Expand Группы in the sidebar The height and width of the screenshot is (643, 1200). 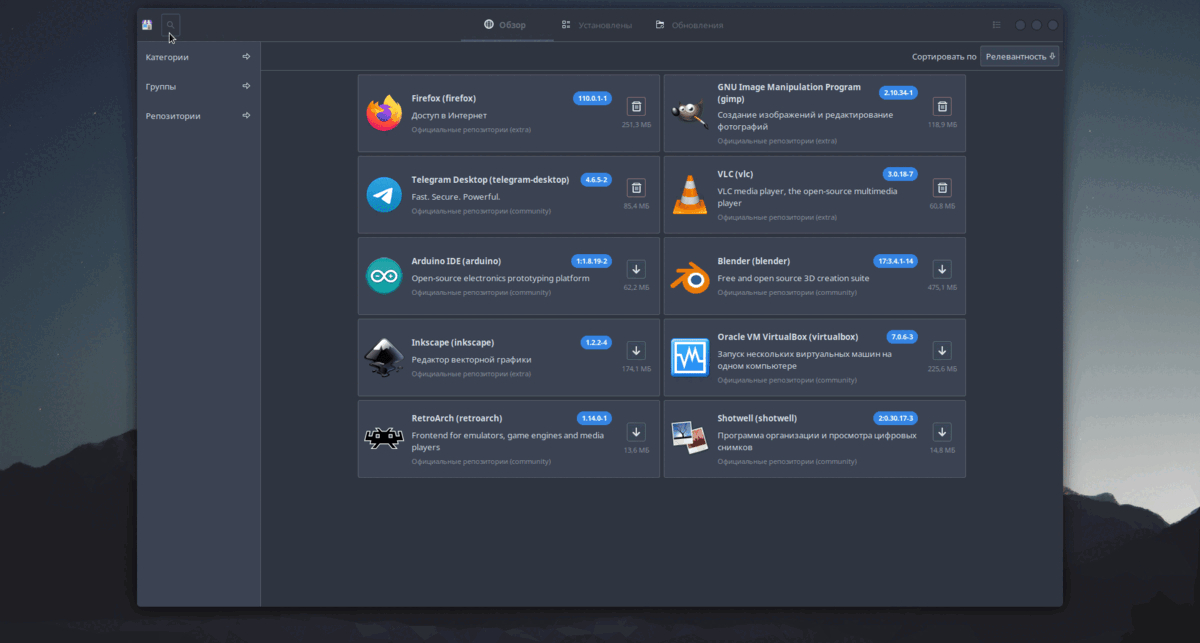(198, 86)
